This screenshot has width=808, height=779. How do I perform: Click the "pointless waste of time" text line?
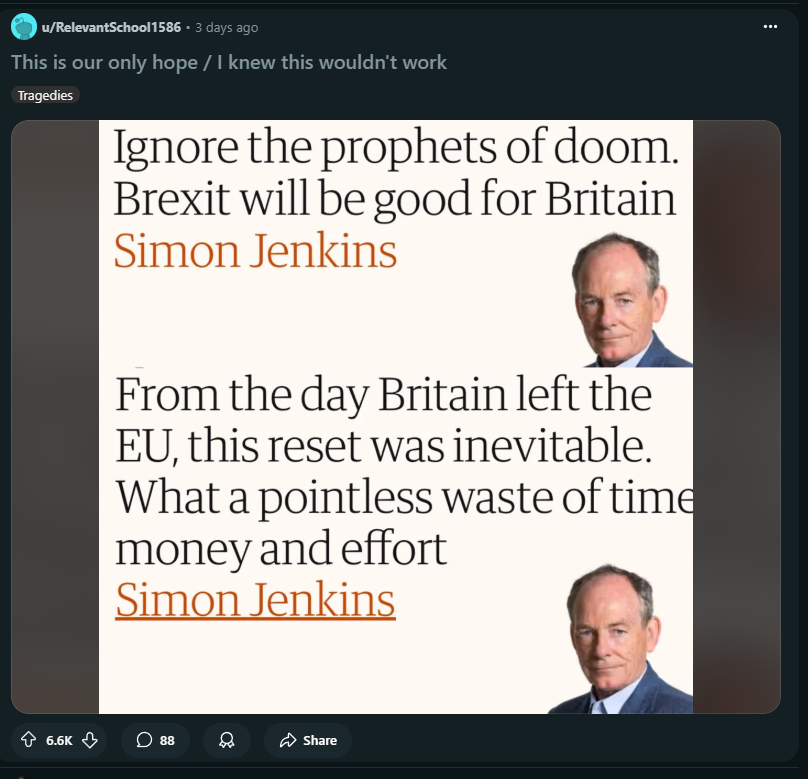point(404,498)
